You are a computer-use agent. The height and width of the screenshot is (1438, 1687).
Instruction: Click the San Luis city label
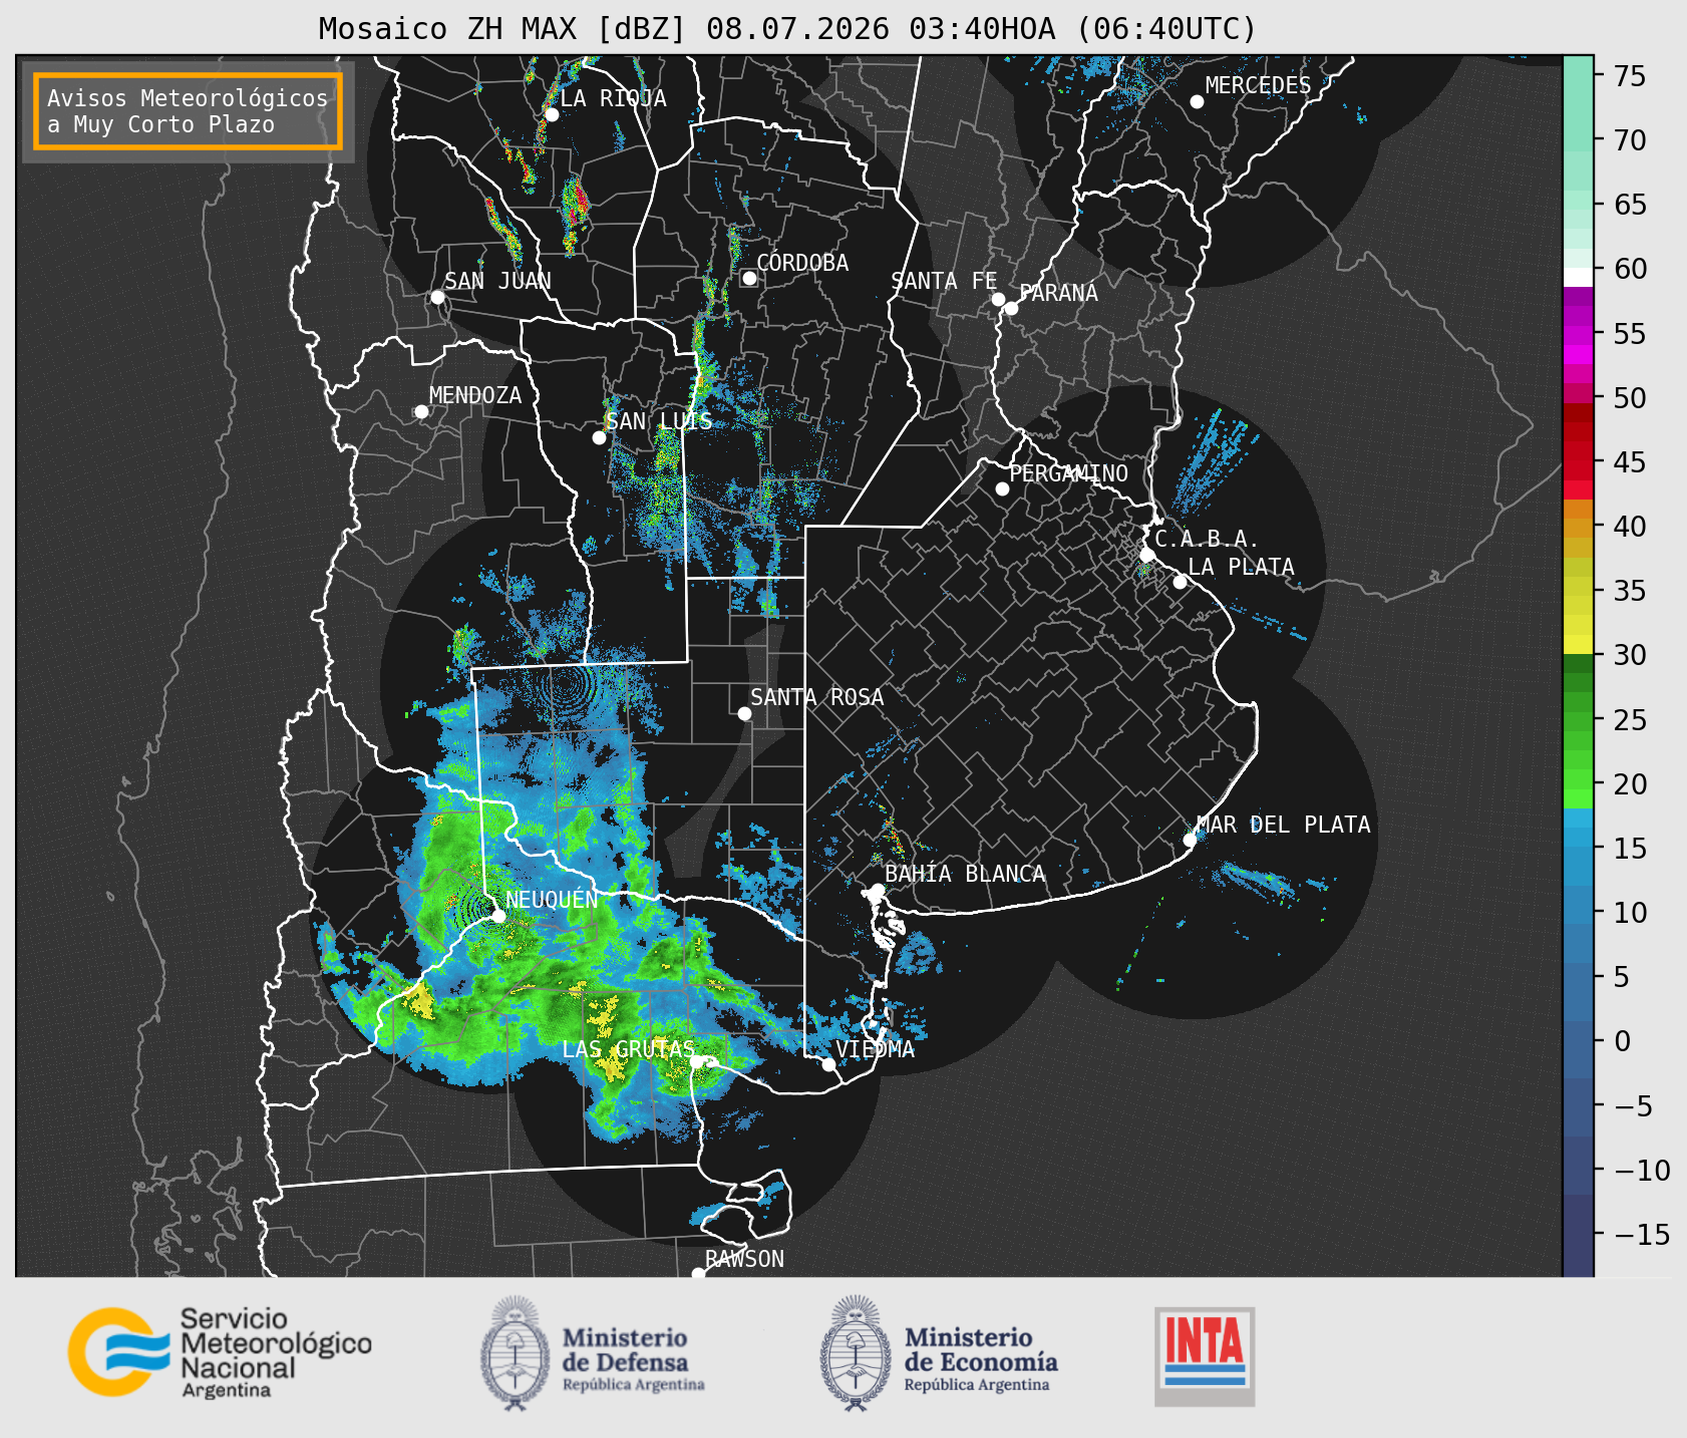point(659,421)
